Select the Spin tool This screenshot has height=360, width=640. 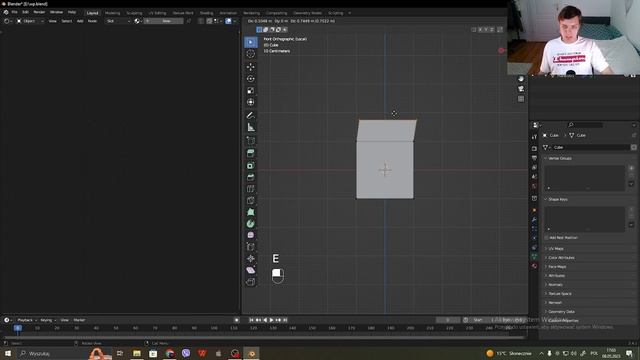click(x=251, y=224)
